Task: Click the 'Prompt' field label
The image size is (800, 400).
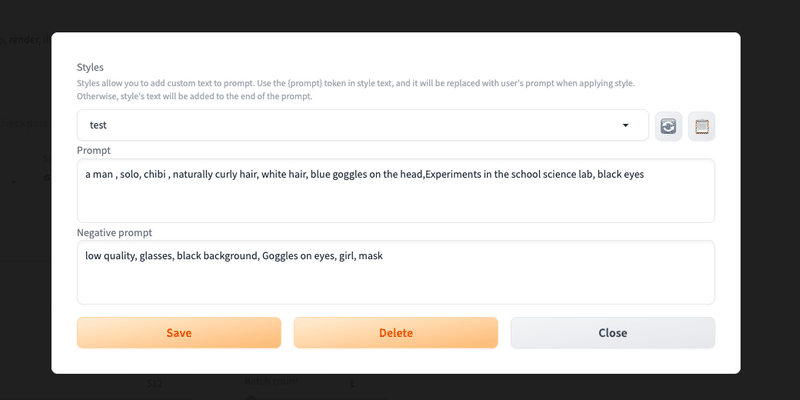Action: tap(95, 149)
